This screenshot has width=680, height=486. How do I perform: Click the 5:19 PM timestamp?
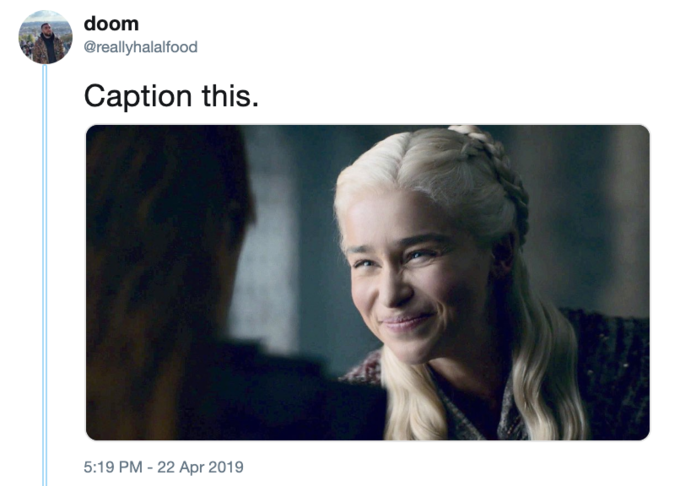click(113, 467)
